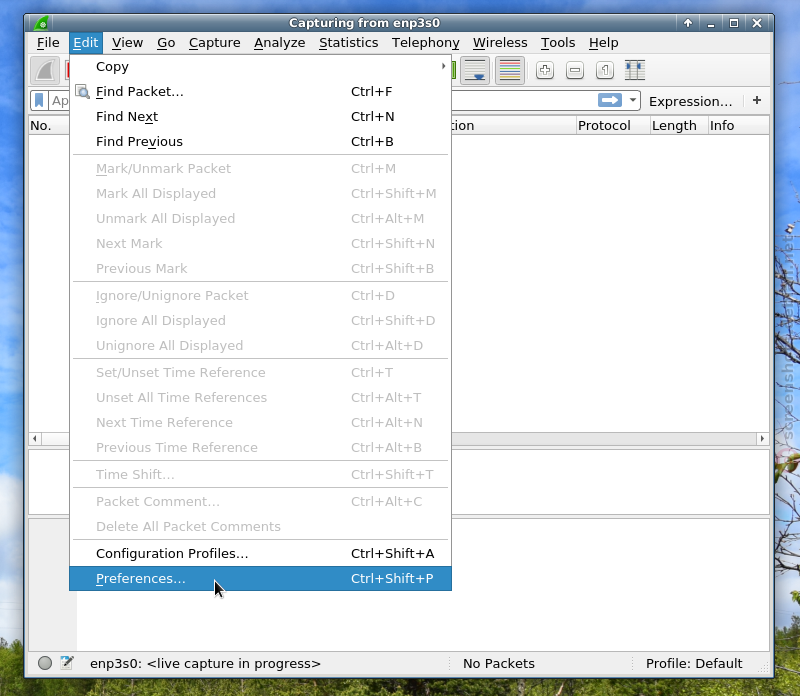
Task: Open the Go menu
Action: point(166,43)
